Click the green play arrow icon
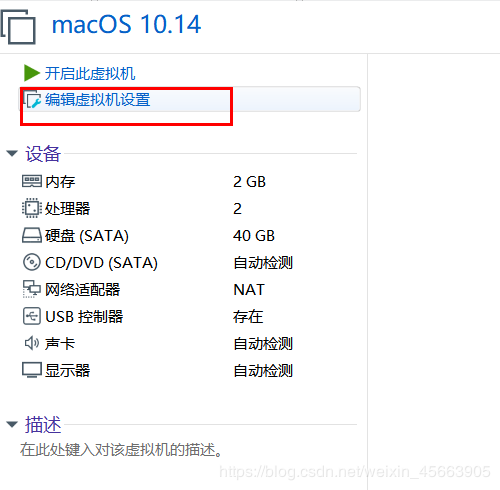The image size is (500, 490). (x=32, y=73)
